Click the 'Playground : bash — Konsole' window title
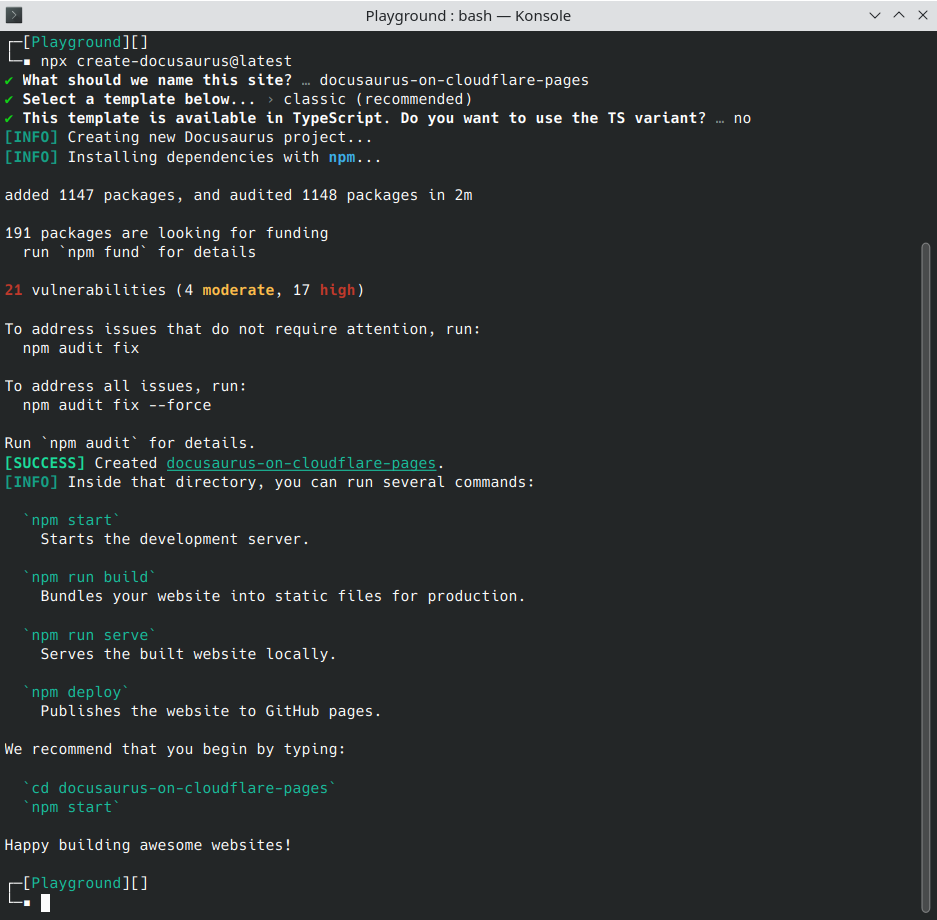The height and width of the screenshot is (920, 937). click(468, 15)
